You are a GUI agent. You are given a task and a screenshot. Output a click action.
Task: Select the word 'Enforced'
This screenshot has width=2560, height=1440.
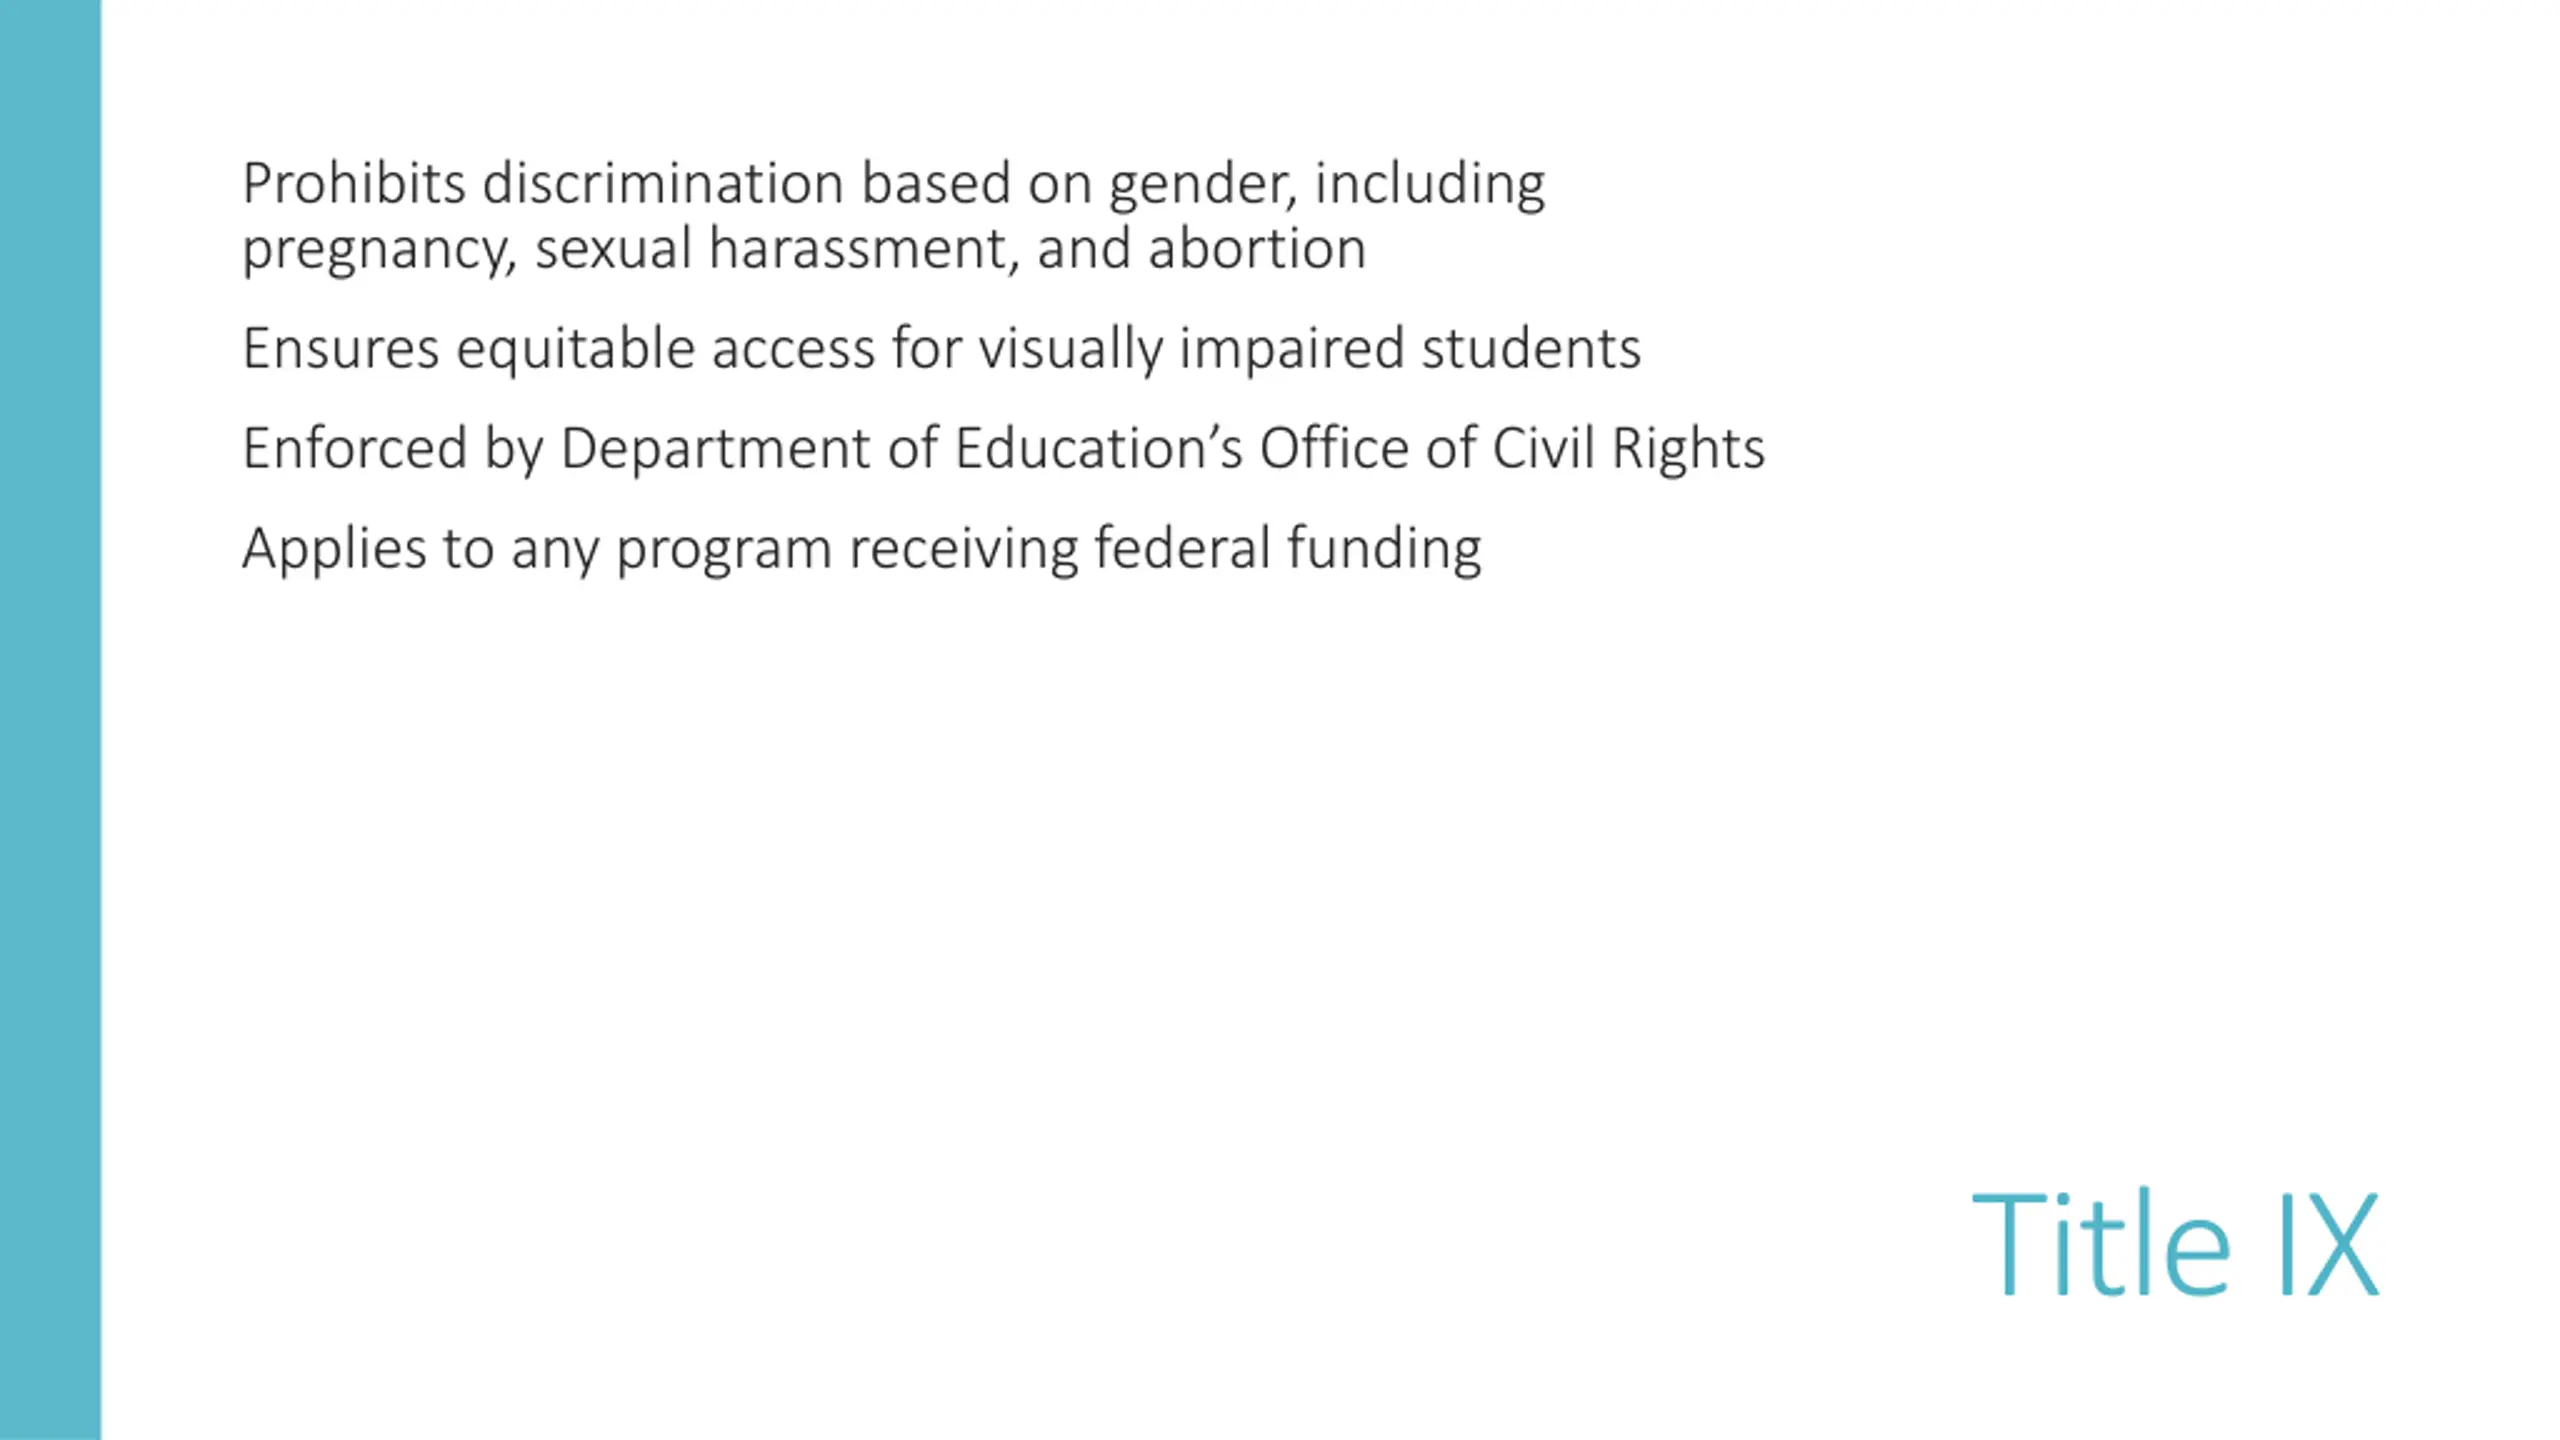pos(355,448)
